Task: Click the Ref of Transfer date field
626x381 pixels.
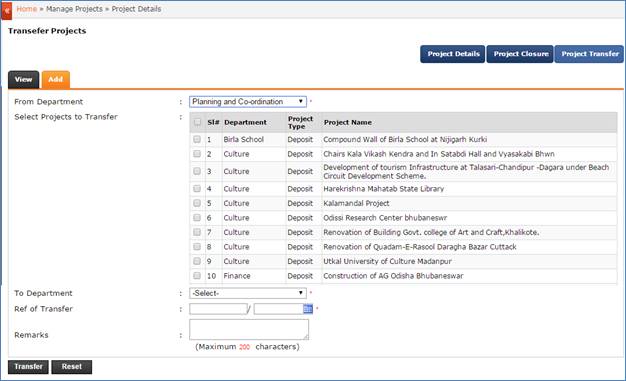Action: click(x=279, y=309)
